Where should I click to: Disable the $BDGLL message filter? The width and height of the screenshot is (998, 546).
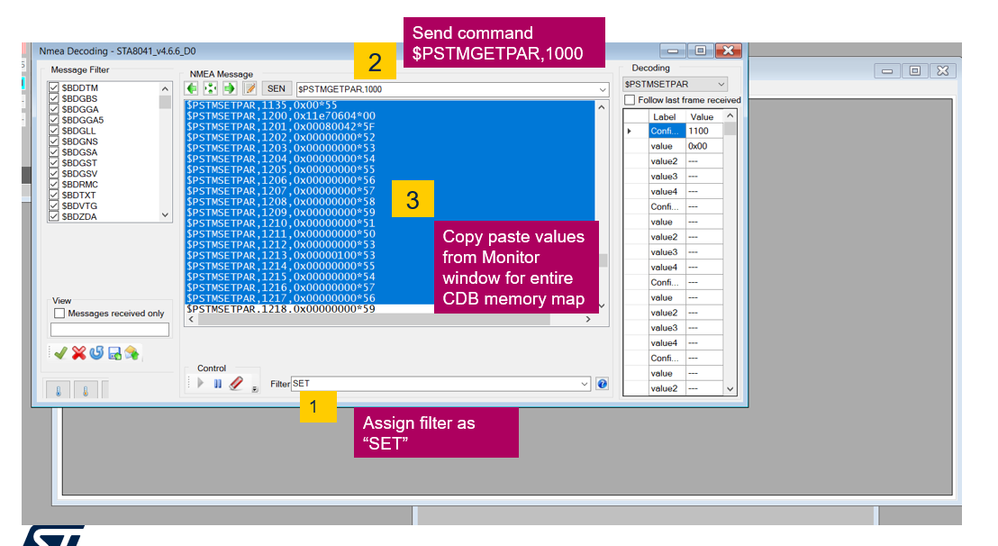click(x=54, y=130)
